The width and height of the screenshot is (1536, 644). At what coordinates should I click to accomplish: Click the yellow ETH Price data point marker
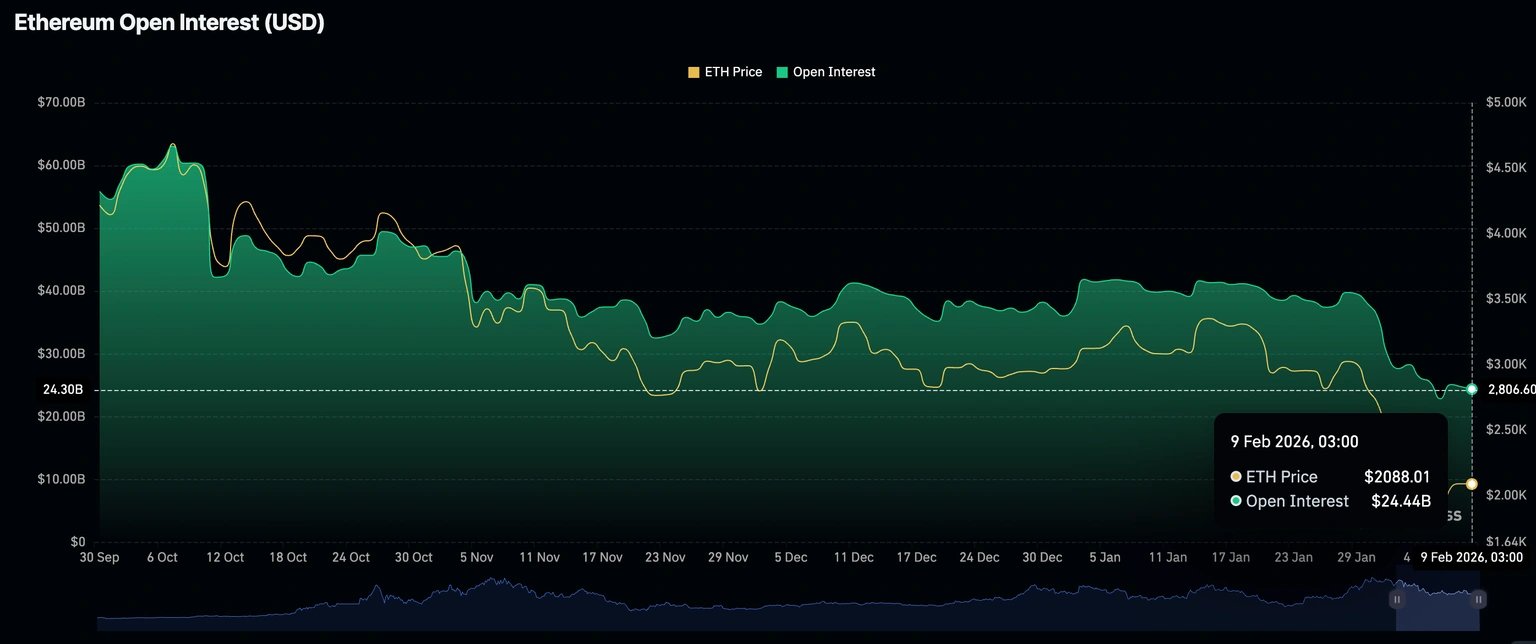click(x=1471, y=484)
